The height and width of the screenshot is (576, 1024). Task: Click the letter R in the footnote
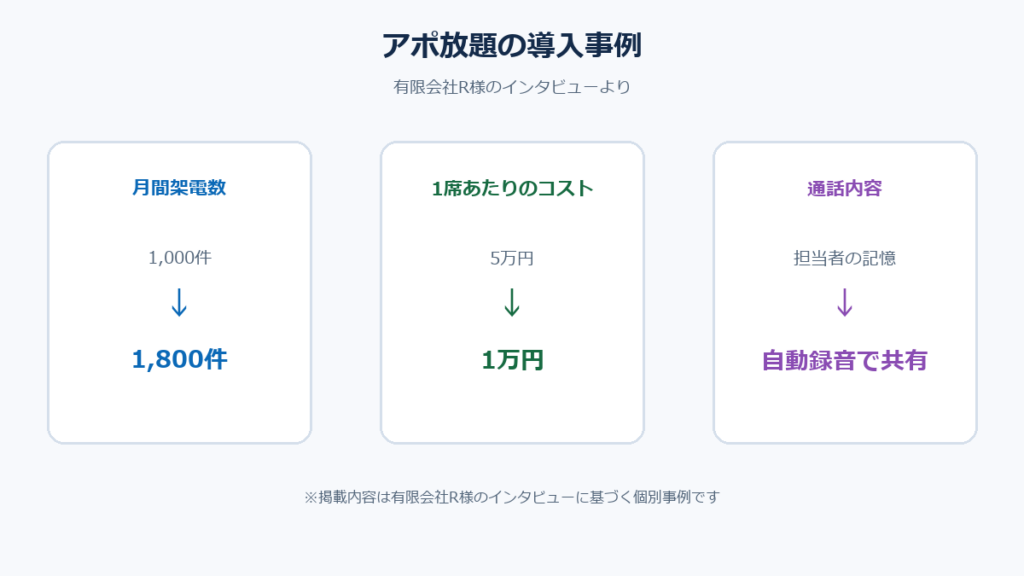[453, 498]
